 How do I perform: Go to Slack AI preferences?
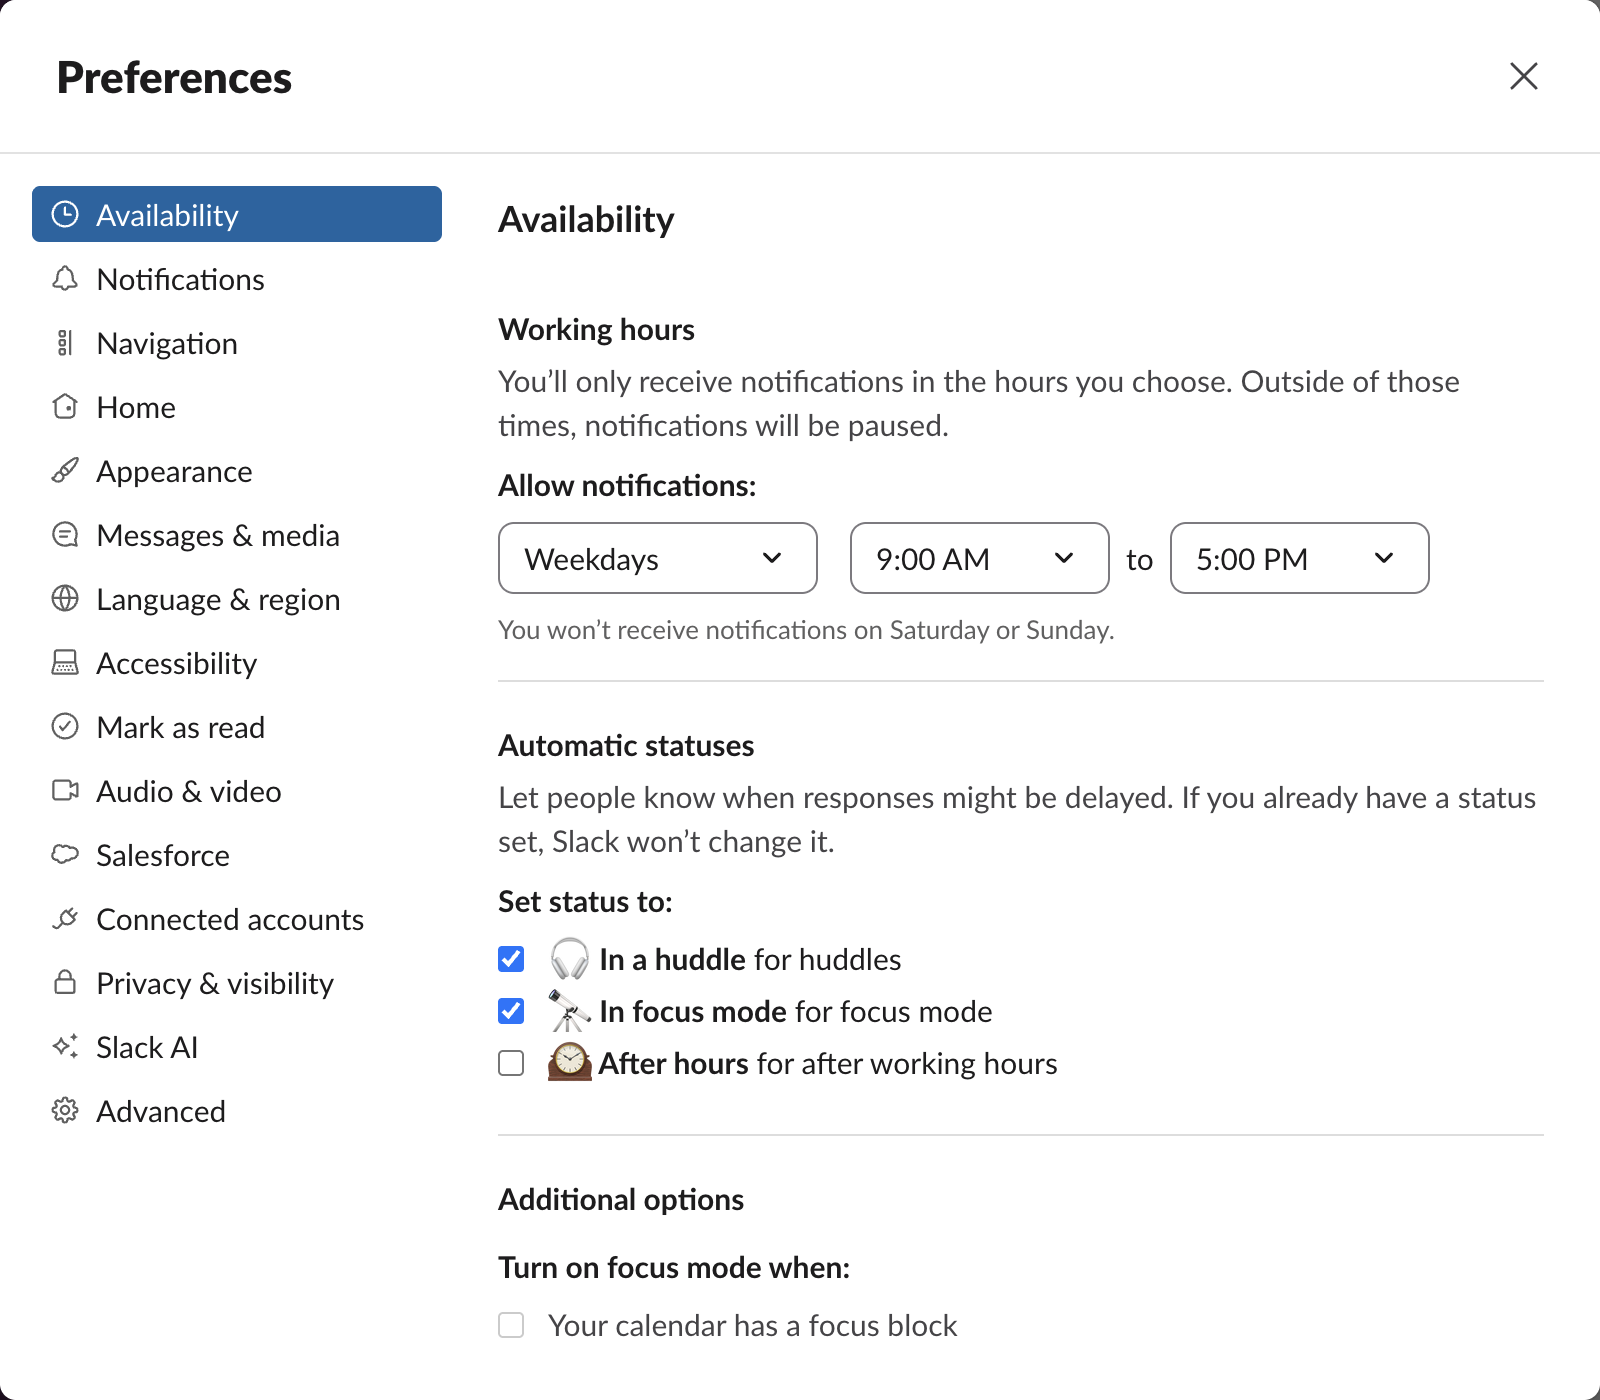click(x=237, y=1046)
